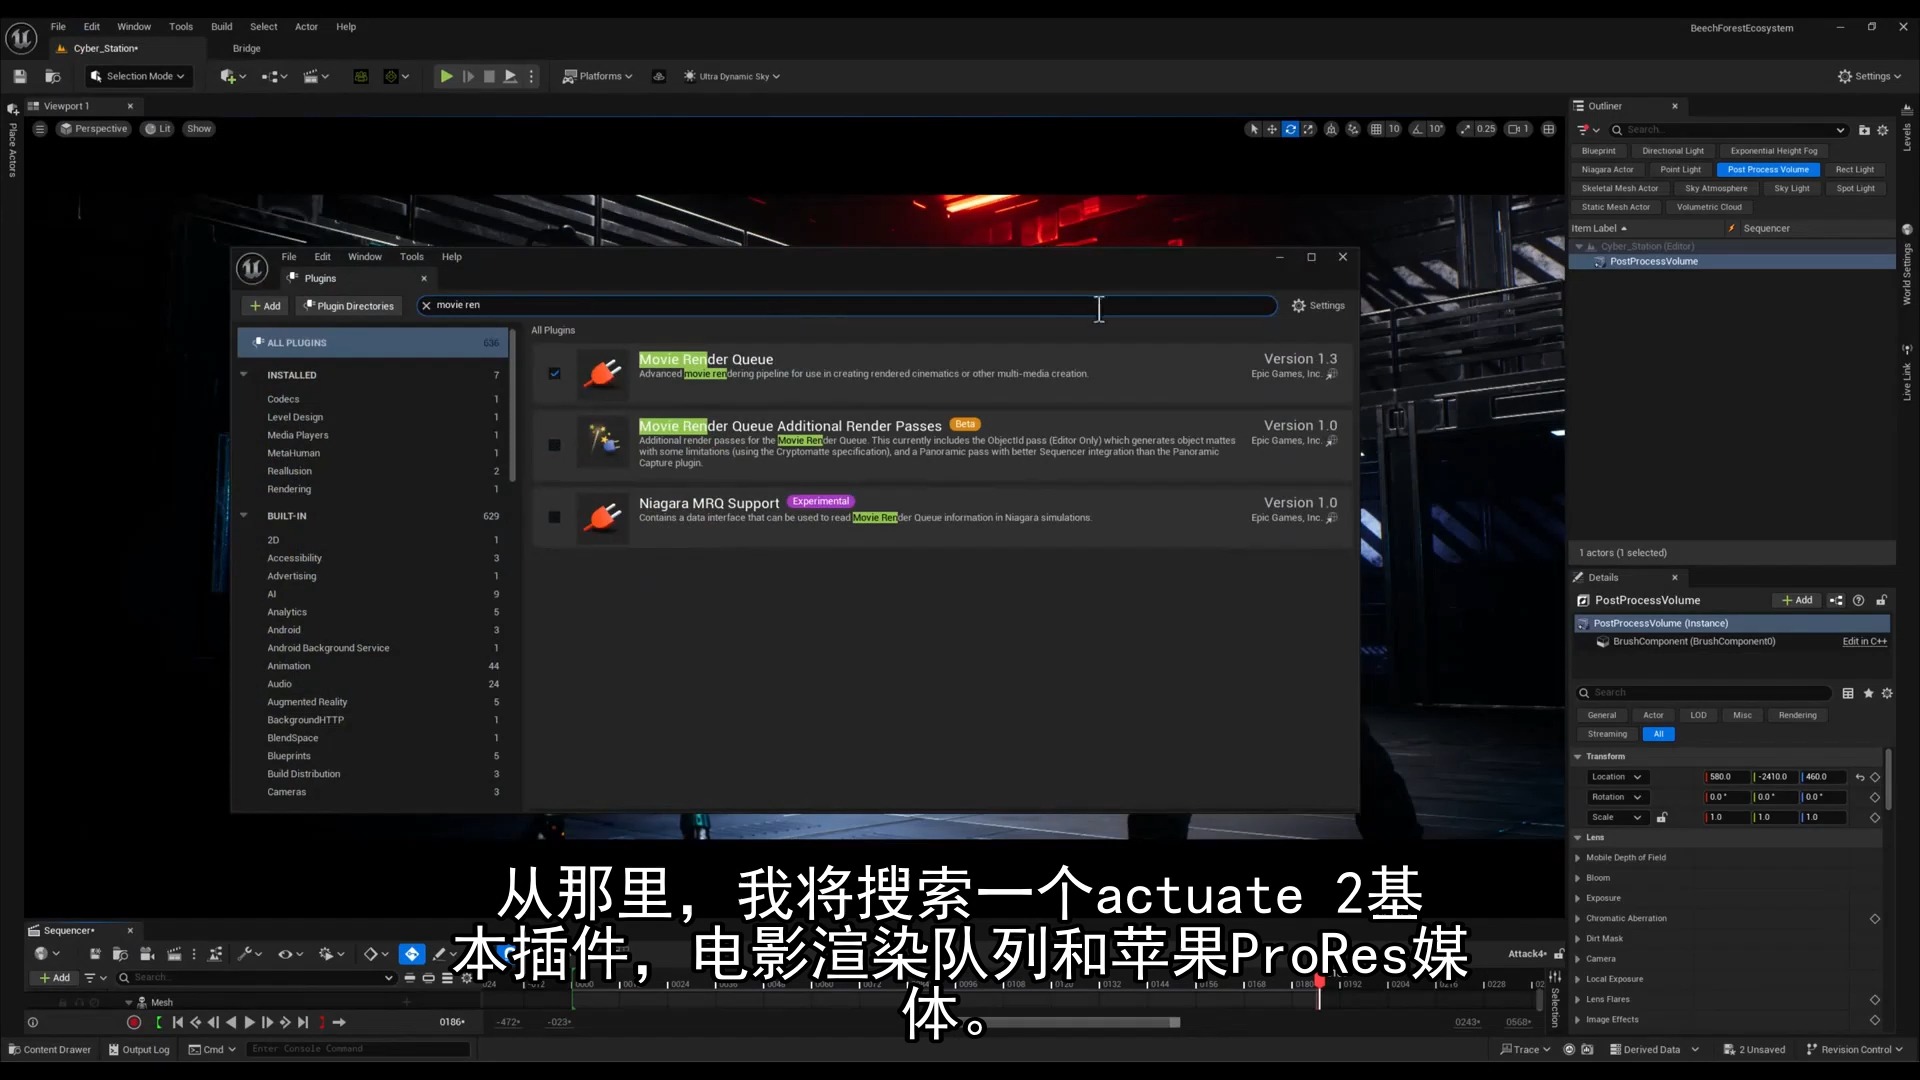Image resolution: width=1920 pixels, height=1080 pixels.
Task: Select the translate gizmo tool in viewport
Action: click(1272, 129)
